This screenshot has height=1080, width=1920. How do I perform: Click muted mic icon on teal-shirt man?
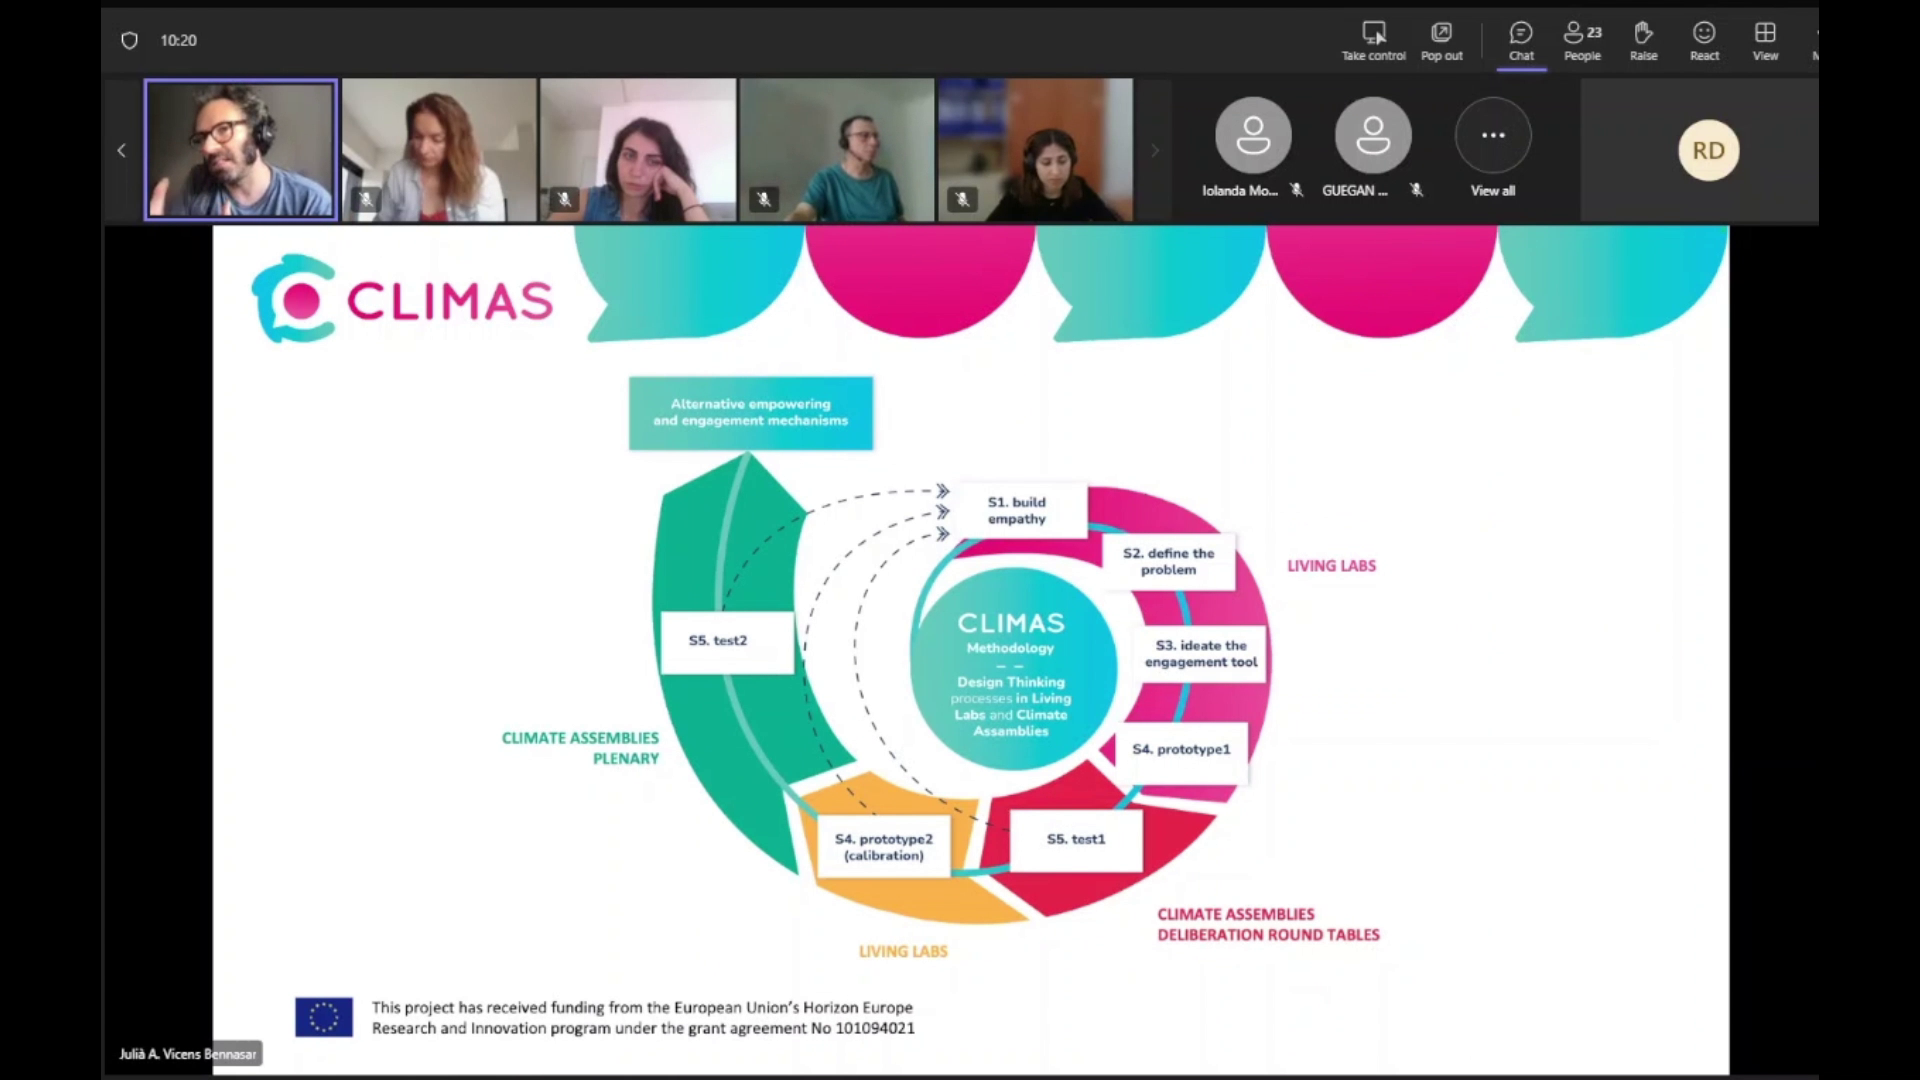[763, 199]
